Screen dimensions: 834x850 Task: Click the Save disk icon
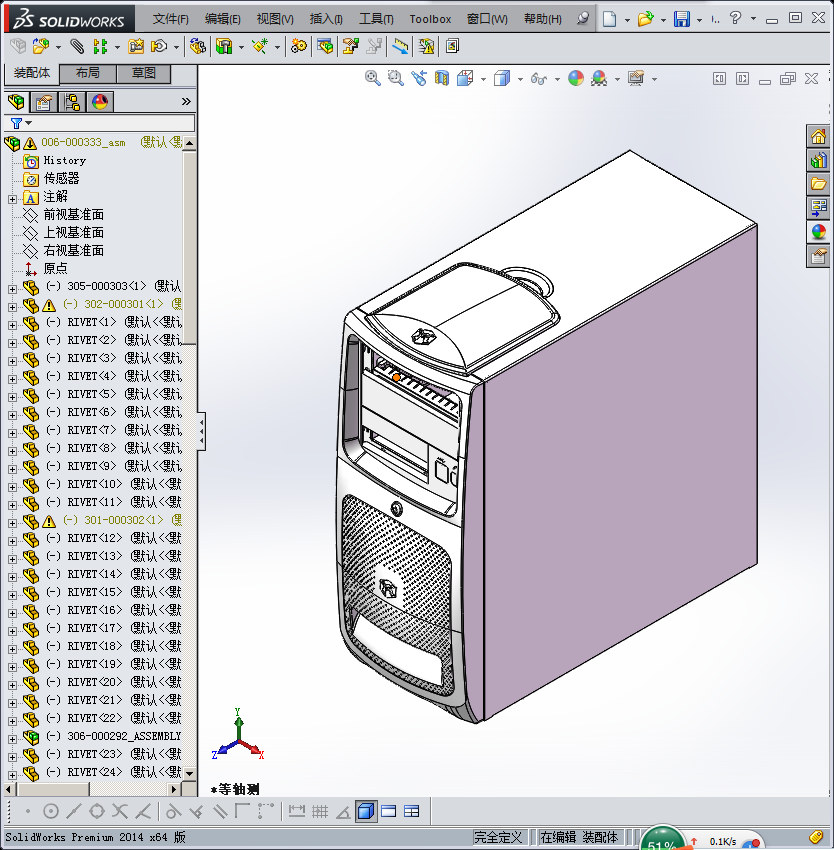(682, 19)
